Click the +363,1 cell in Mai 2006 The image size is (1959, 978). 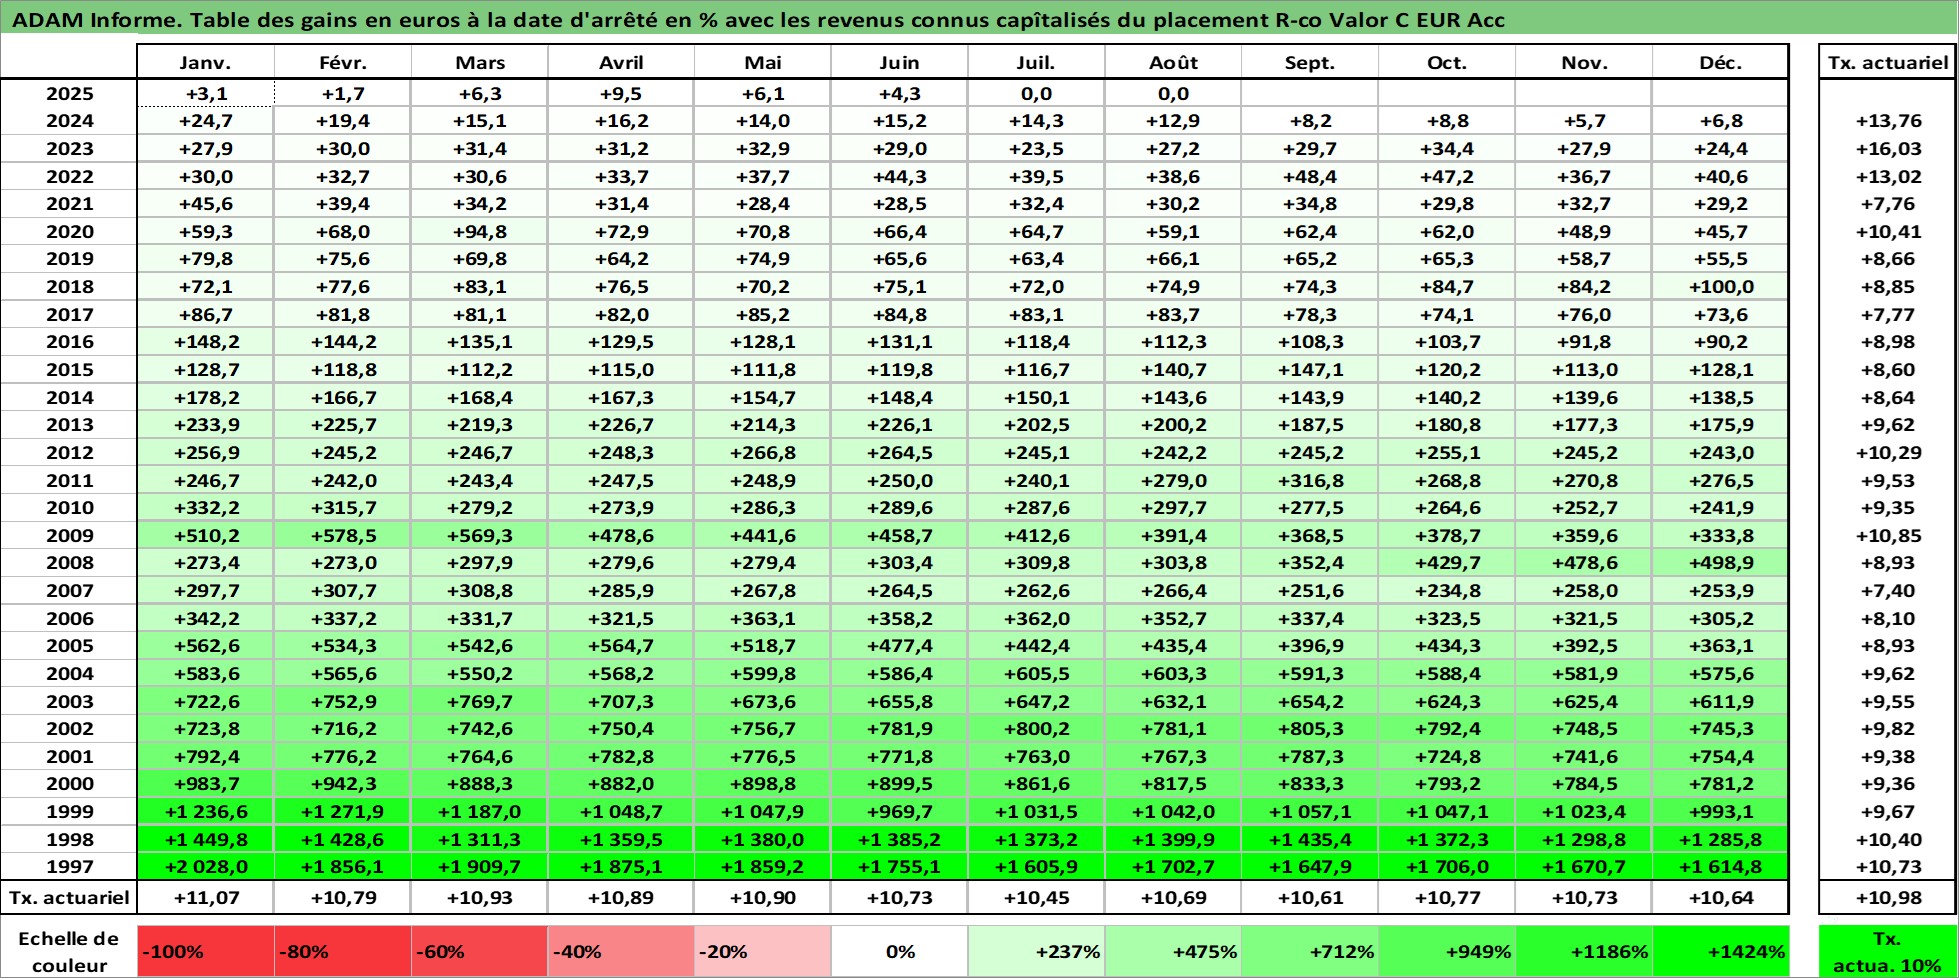click(762, 619)
